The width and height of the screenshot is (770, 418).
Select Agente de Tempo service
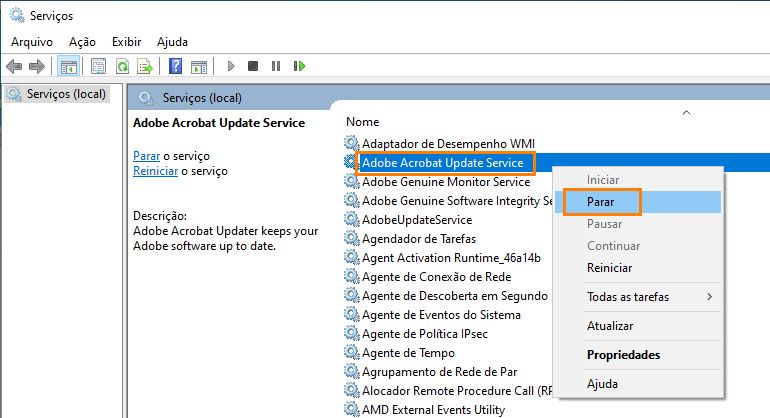(408, 353)
